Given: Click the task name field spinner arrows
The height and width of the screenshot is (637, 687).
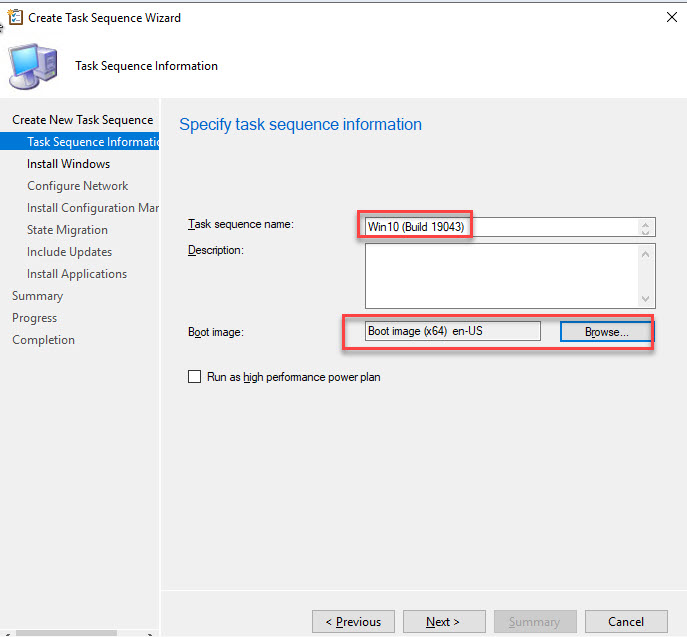Looking at the screenshot, I should pos(646,227).
